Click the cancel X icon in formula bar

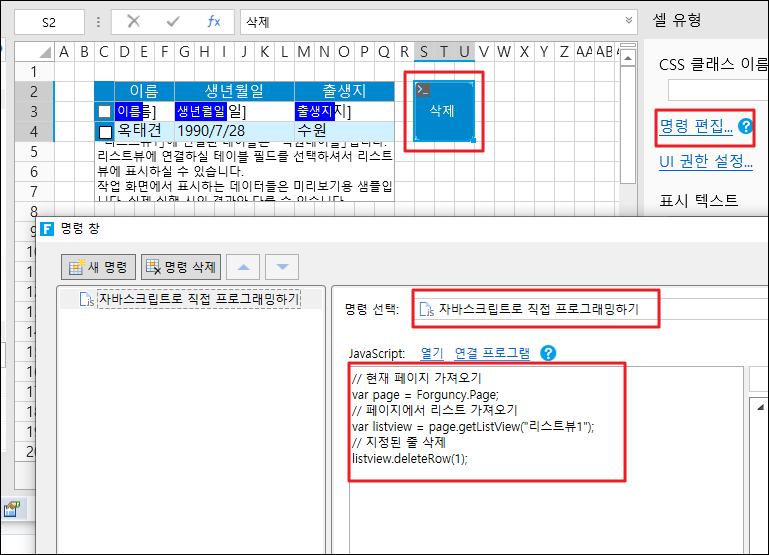click(134, 21)
